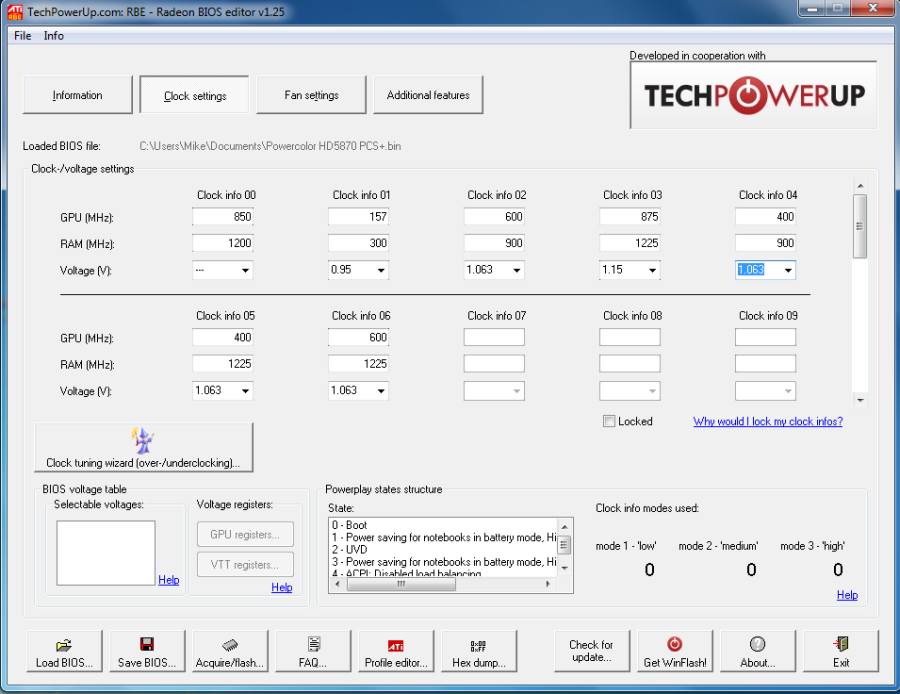Open the File menu
The image size is (900, 694).
click(22, 36)
